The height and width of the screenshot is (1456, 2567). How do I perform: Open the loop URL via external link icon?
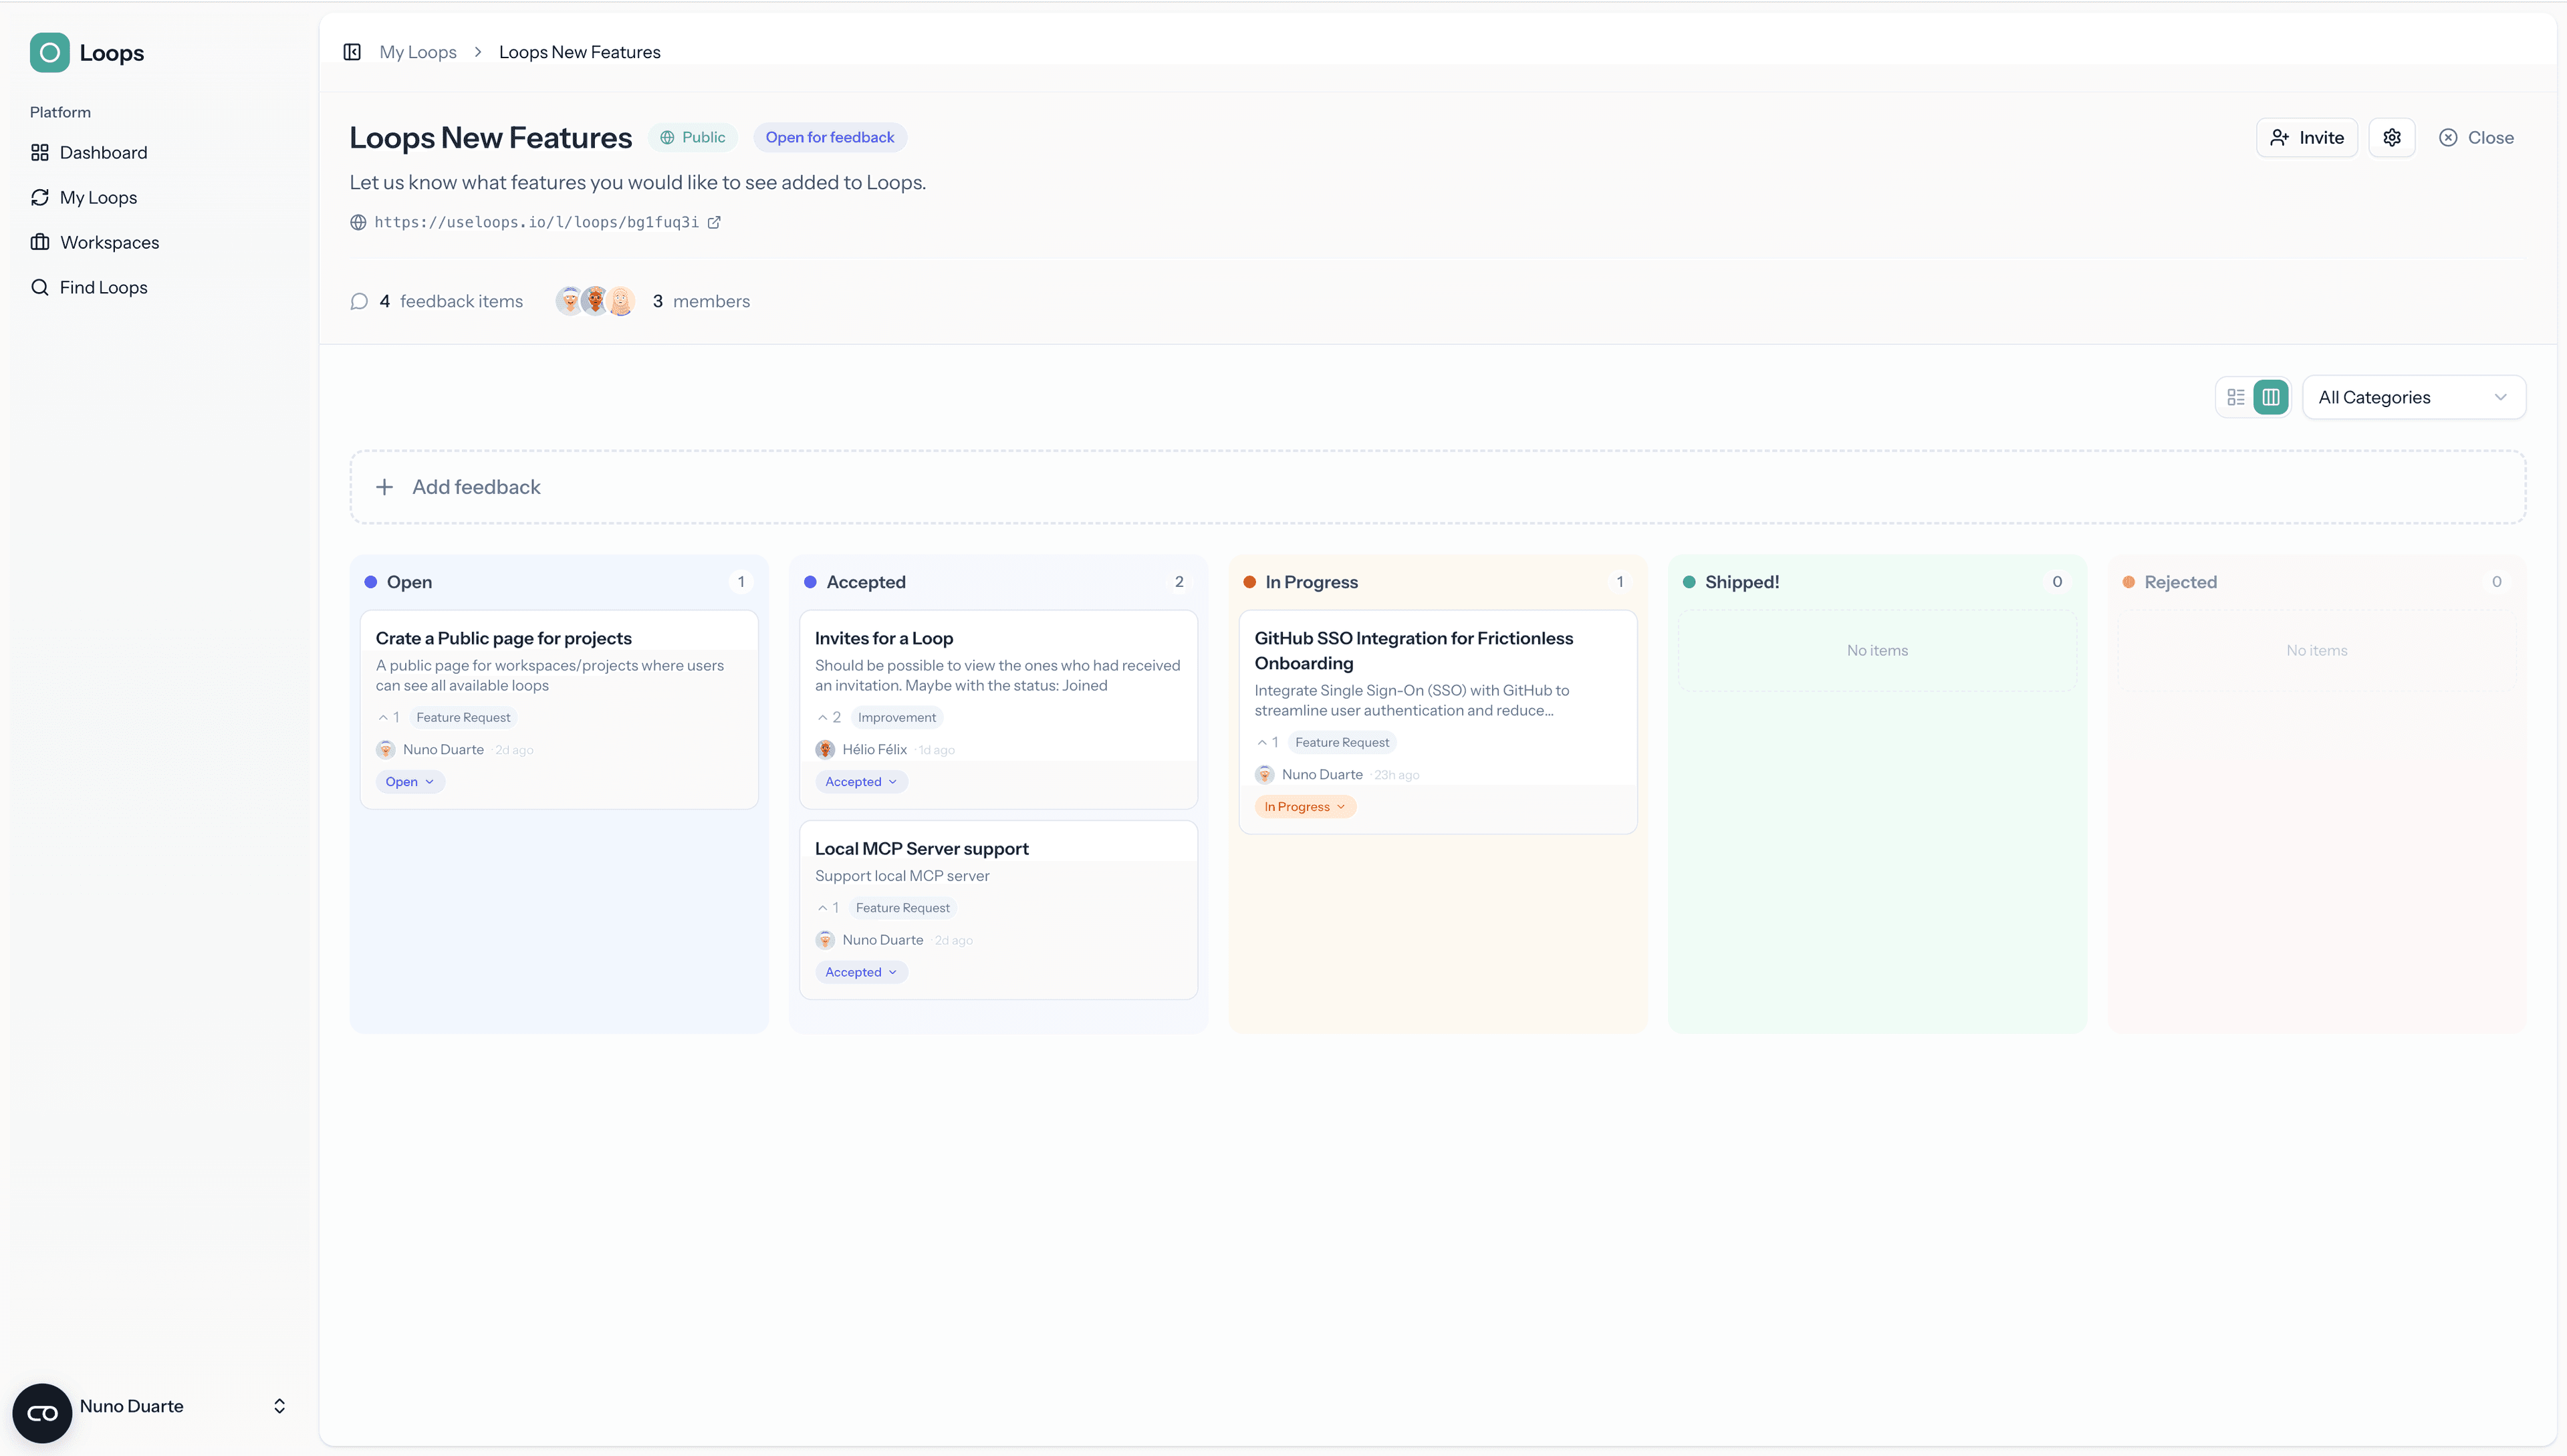(x=714, y=222)
